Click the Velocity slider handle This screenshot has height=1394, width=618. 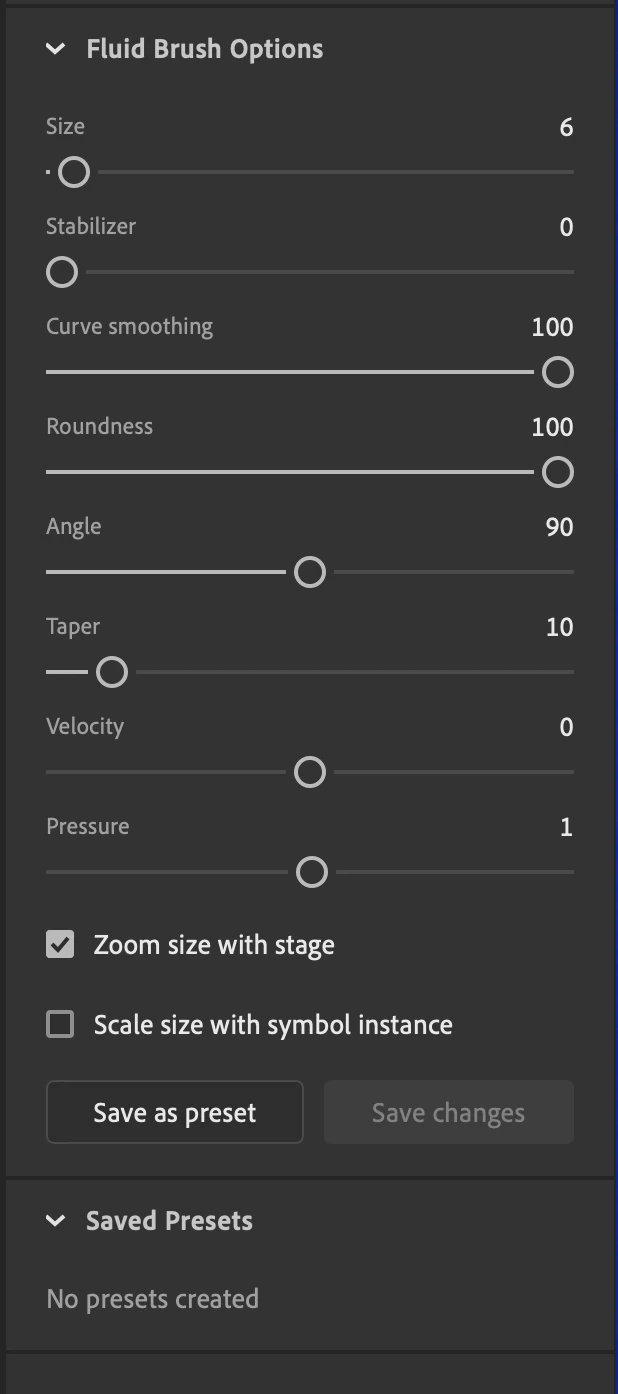310,772
